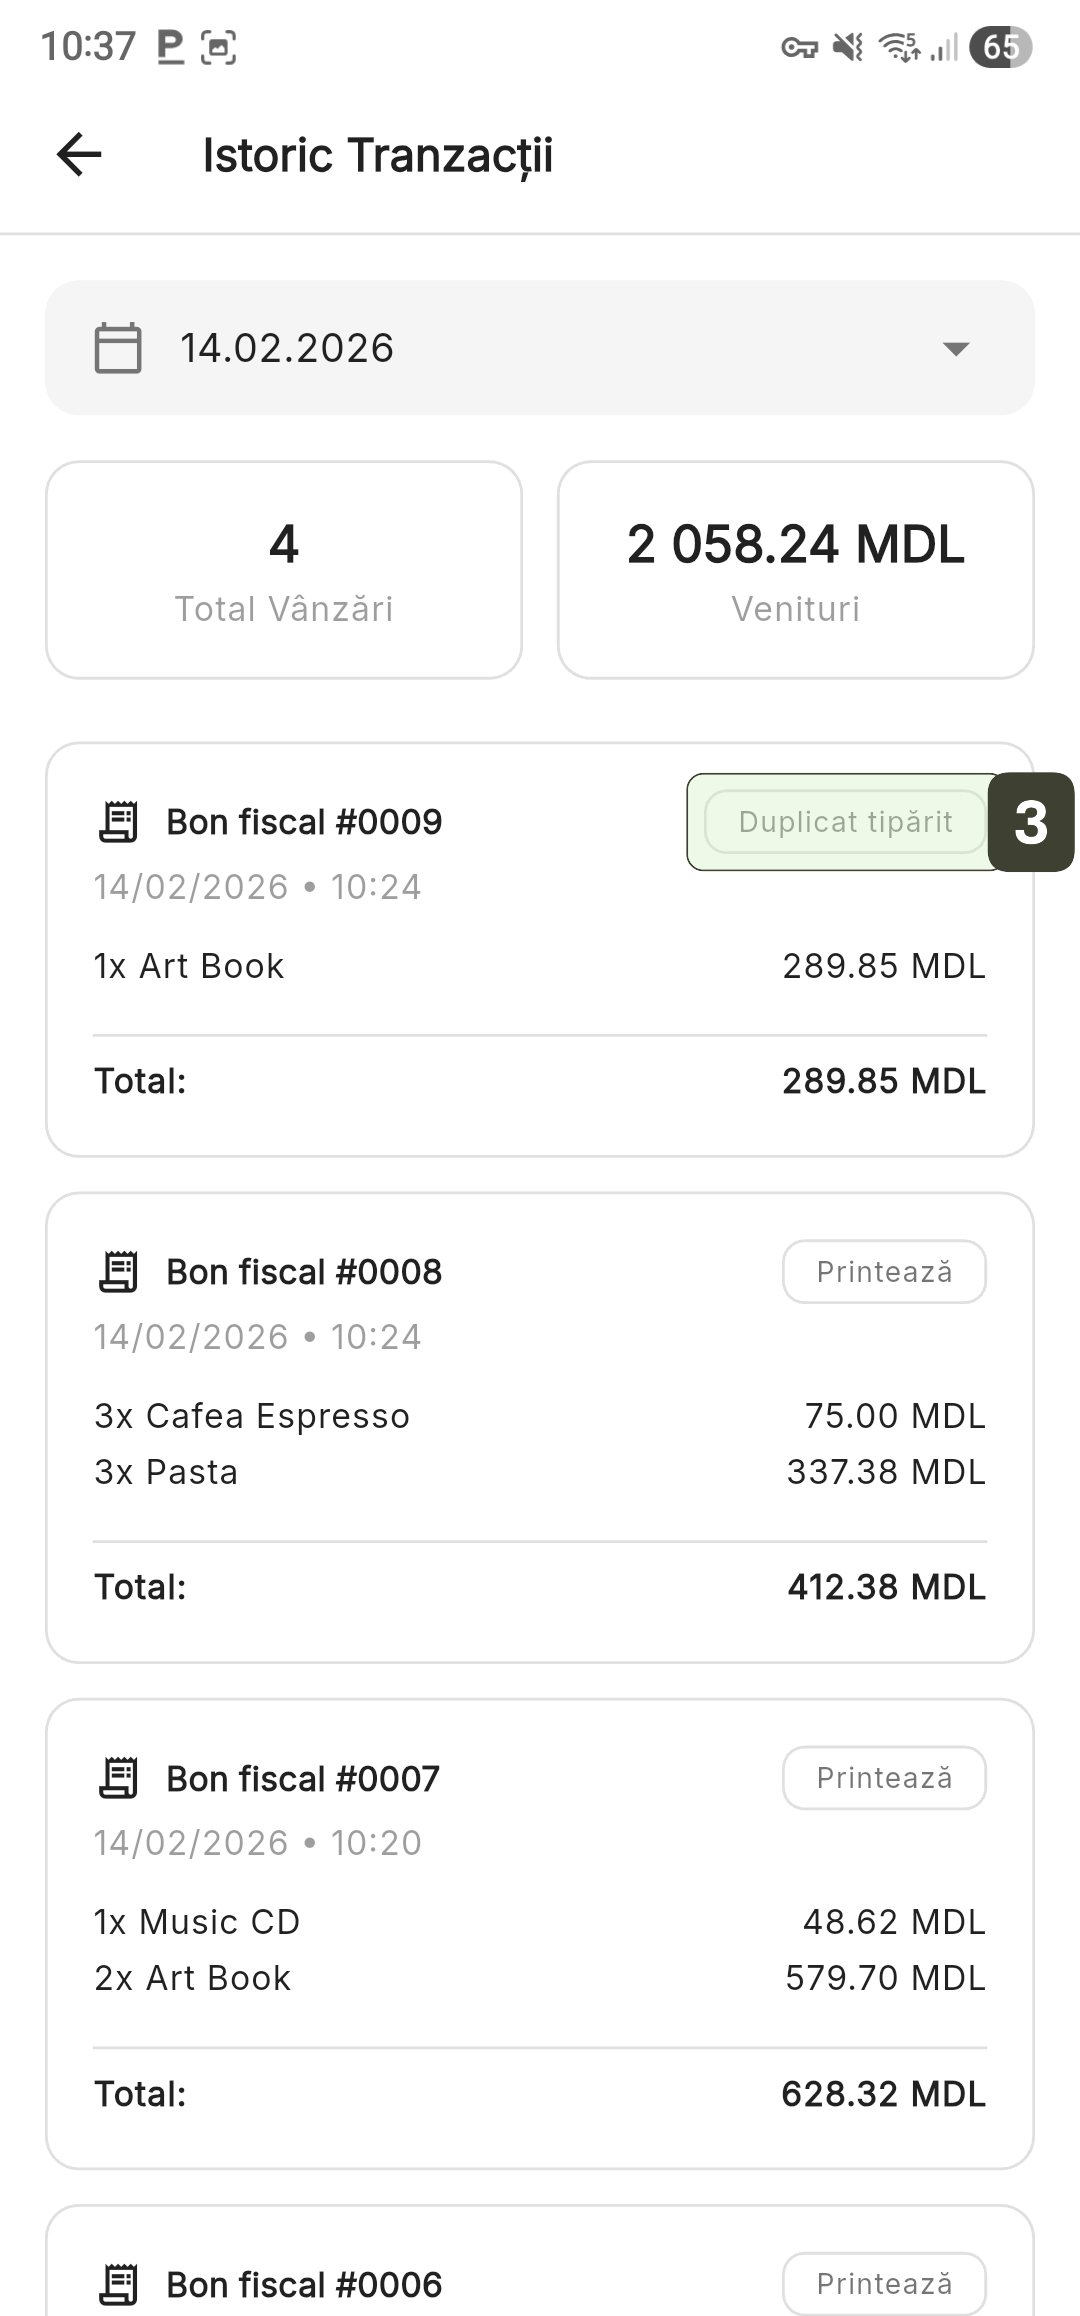Tap the 412.38 MDL total amount
This screenshot has width=1080, height=2316.
pyautogui.click(x=886, y=1587)
